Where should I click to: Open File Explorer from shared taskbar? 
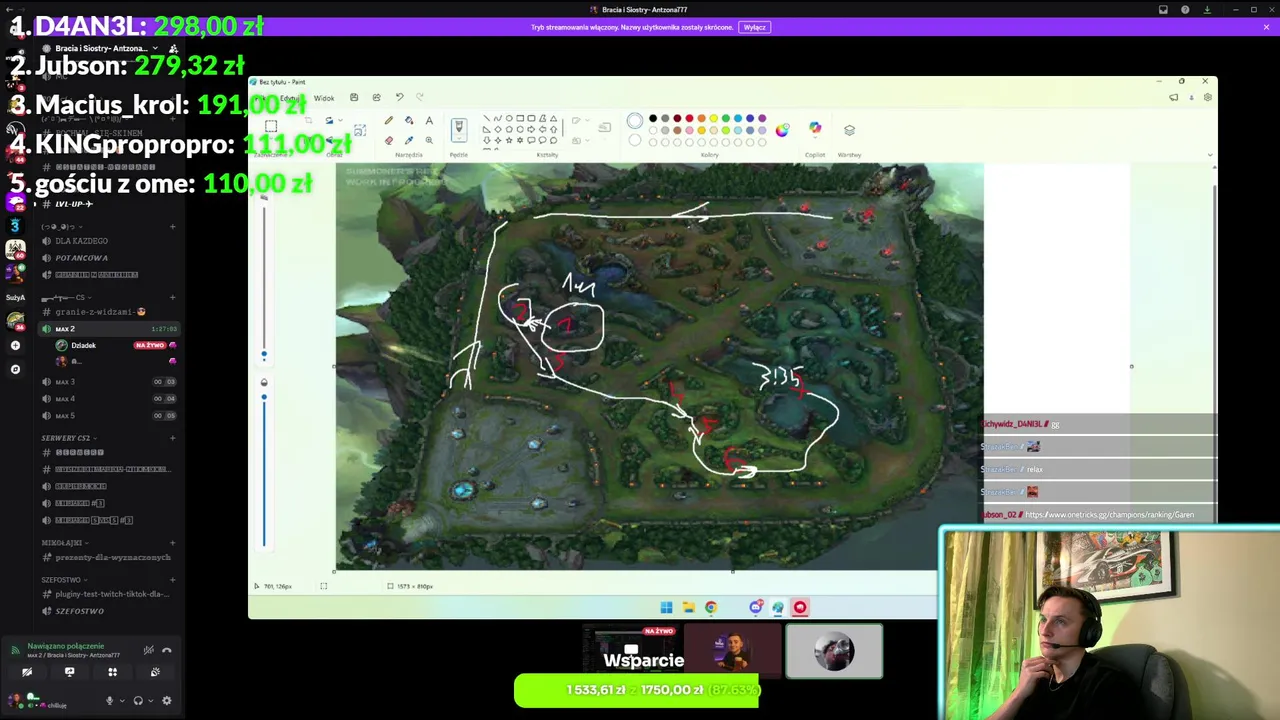click(688, 607)
